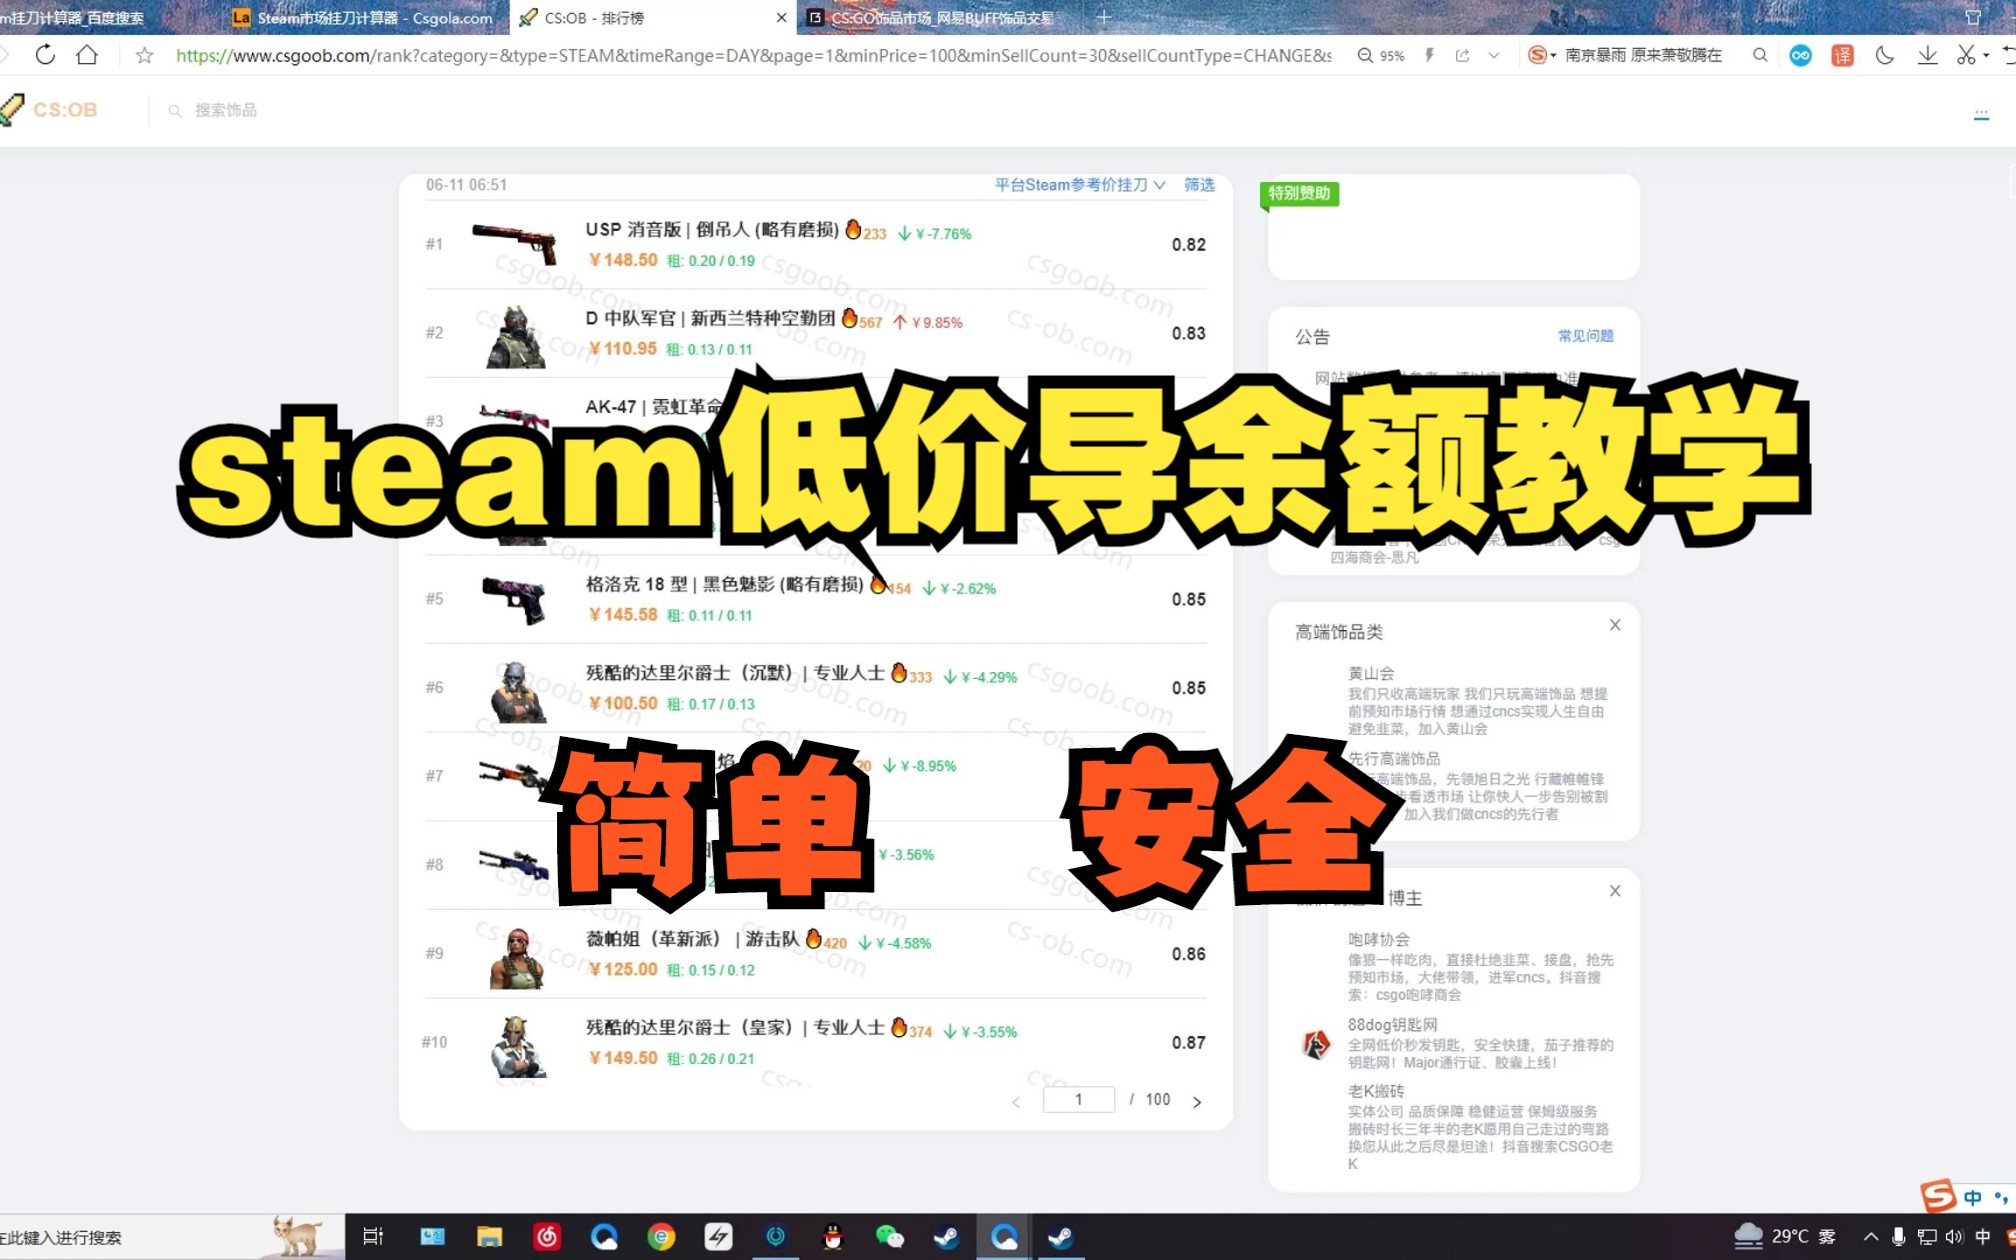Open a new browser tab
Image resolution: width=2016 pixels, height=1260 pixels.
(x=1104, y=17)
